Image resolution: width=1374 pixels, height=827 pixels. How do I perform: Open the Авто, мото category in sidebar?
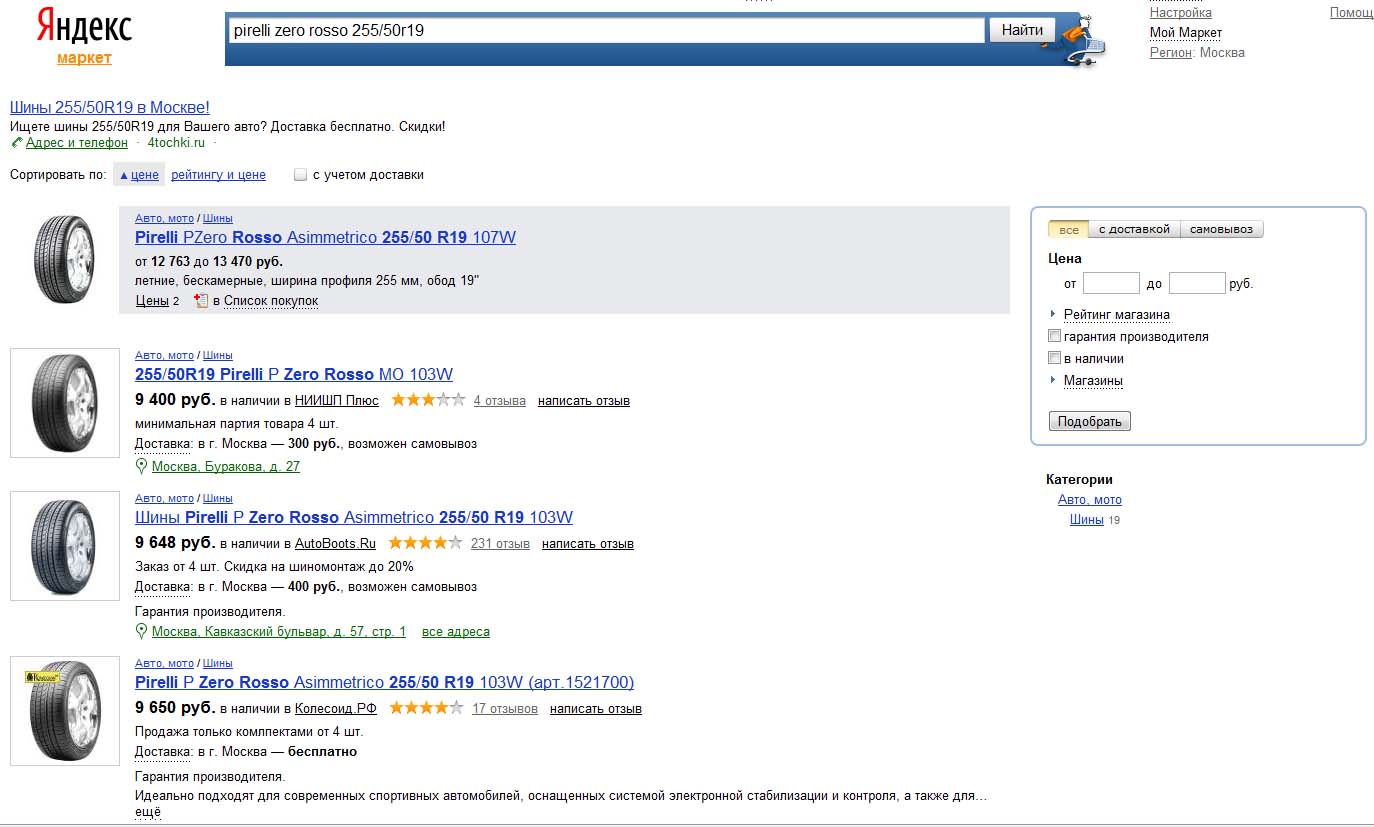pyautogui.click(x=1090, y=500)
